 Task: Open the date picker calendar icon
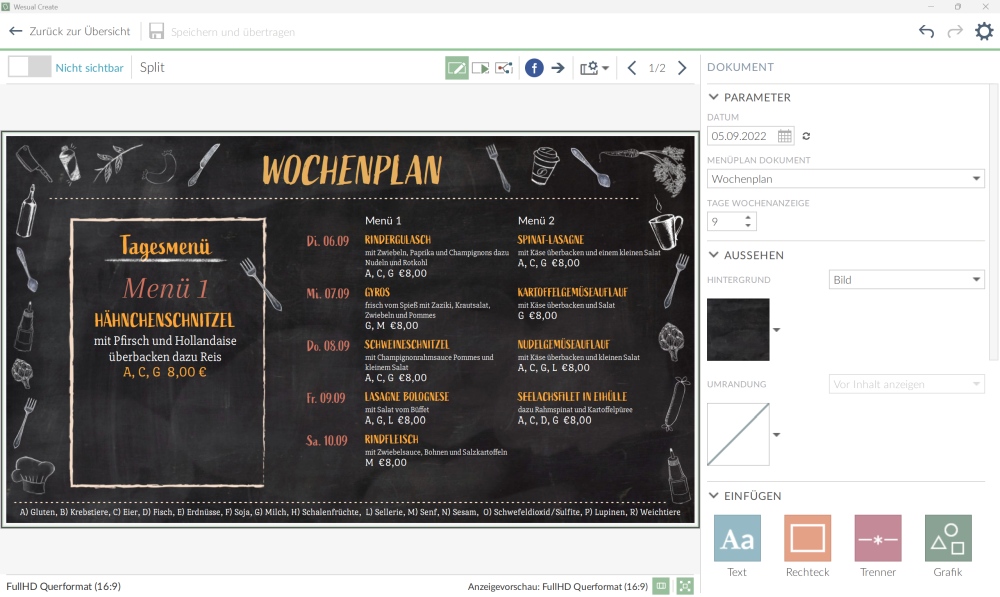785,136
